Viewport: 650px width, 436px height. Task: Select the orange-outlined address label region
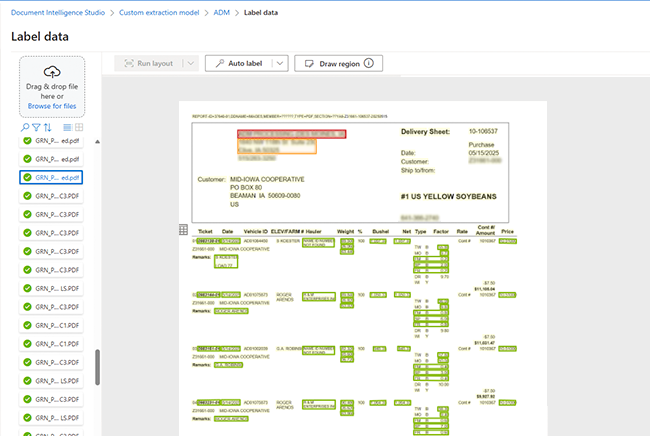pyautogui.click(x=277, y=146)
